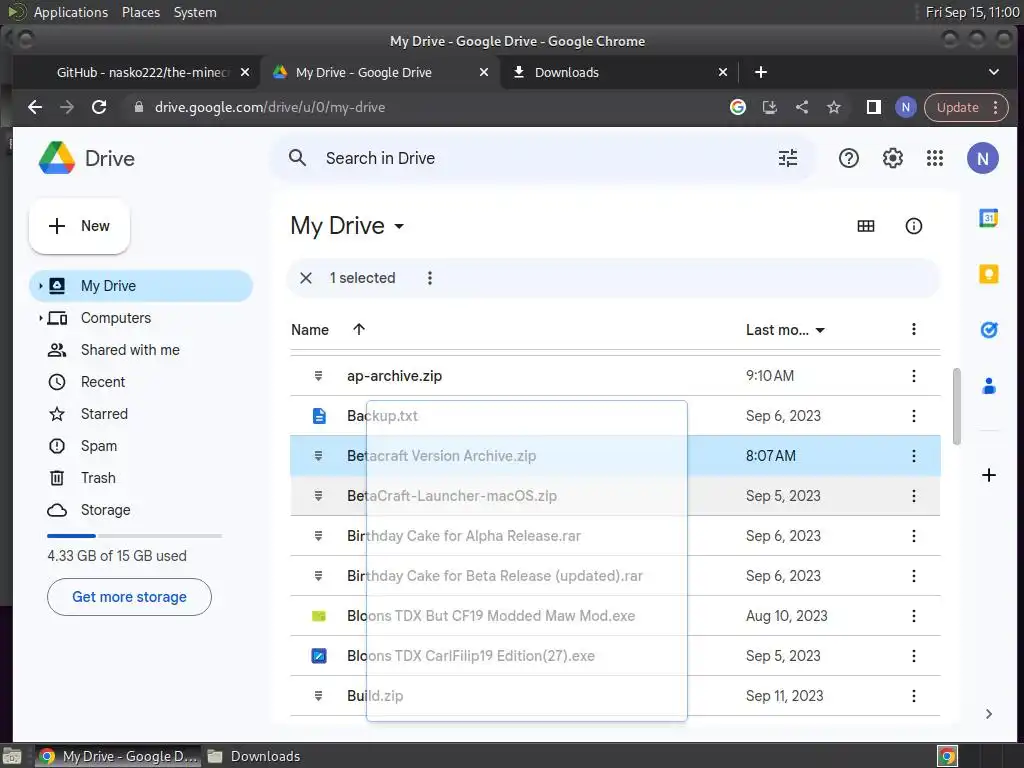Expand My Drive tree in sidebar
Screen dimensions: 1024x768
(x=40, y=286)
